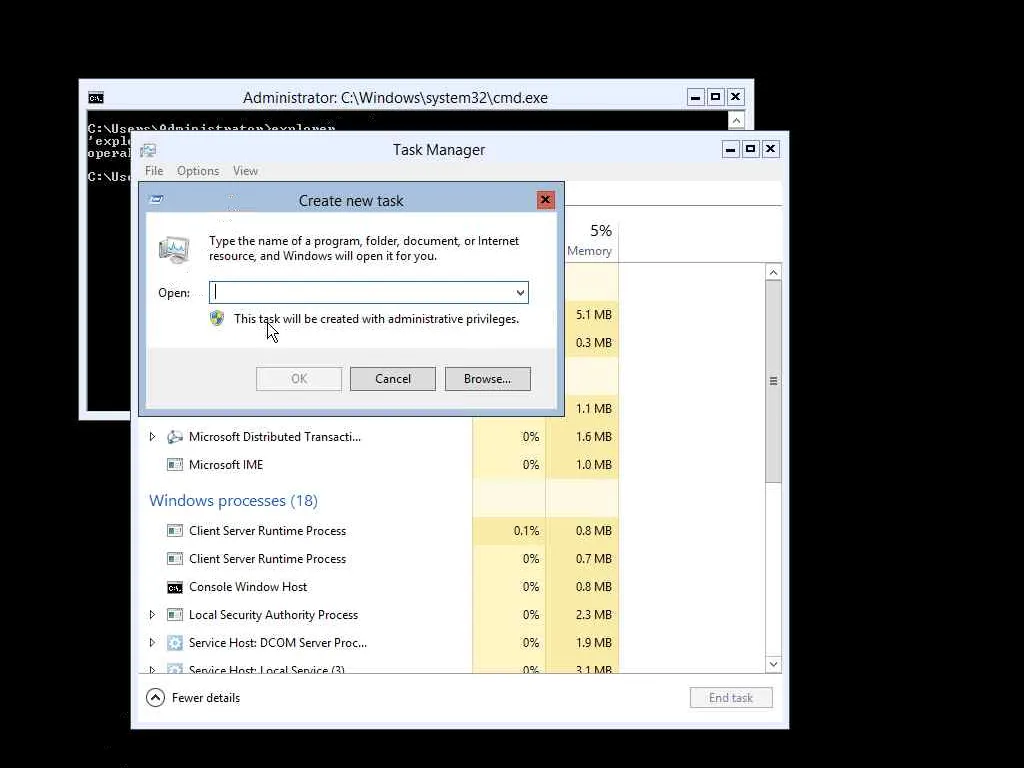Close the Create new task dialog

coord(545,200)
